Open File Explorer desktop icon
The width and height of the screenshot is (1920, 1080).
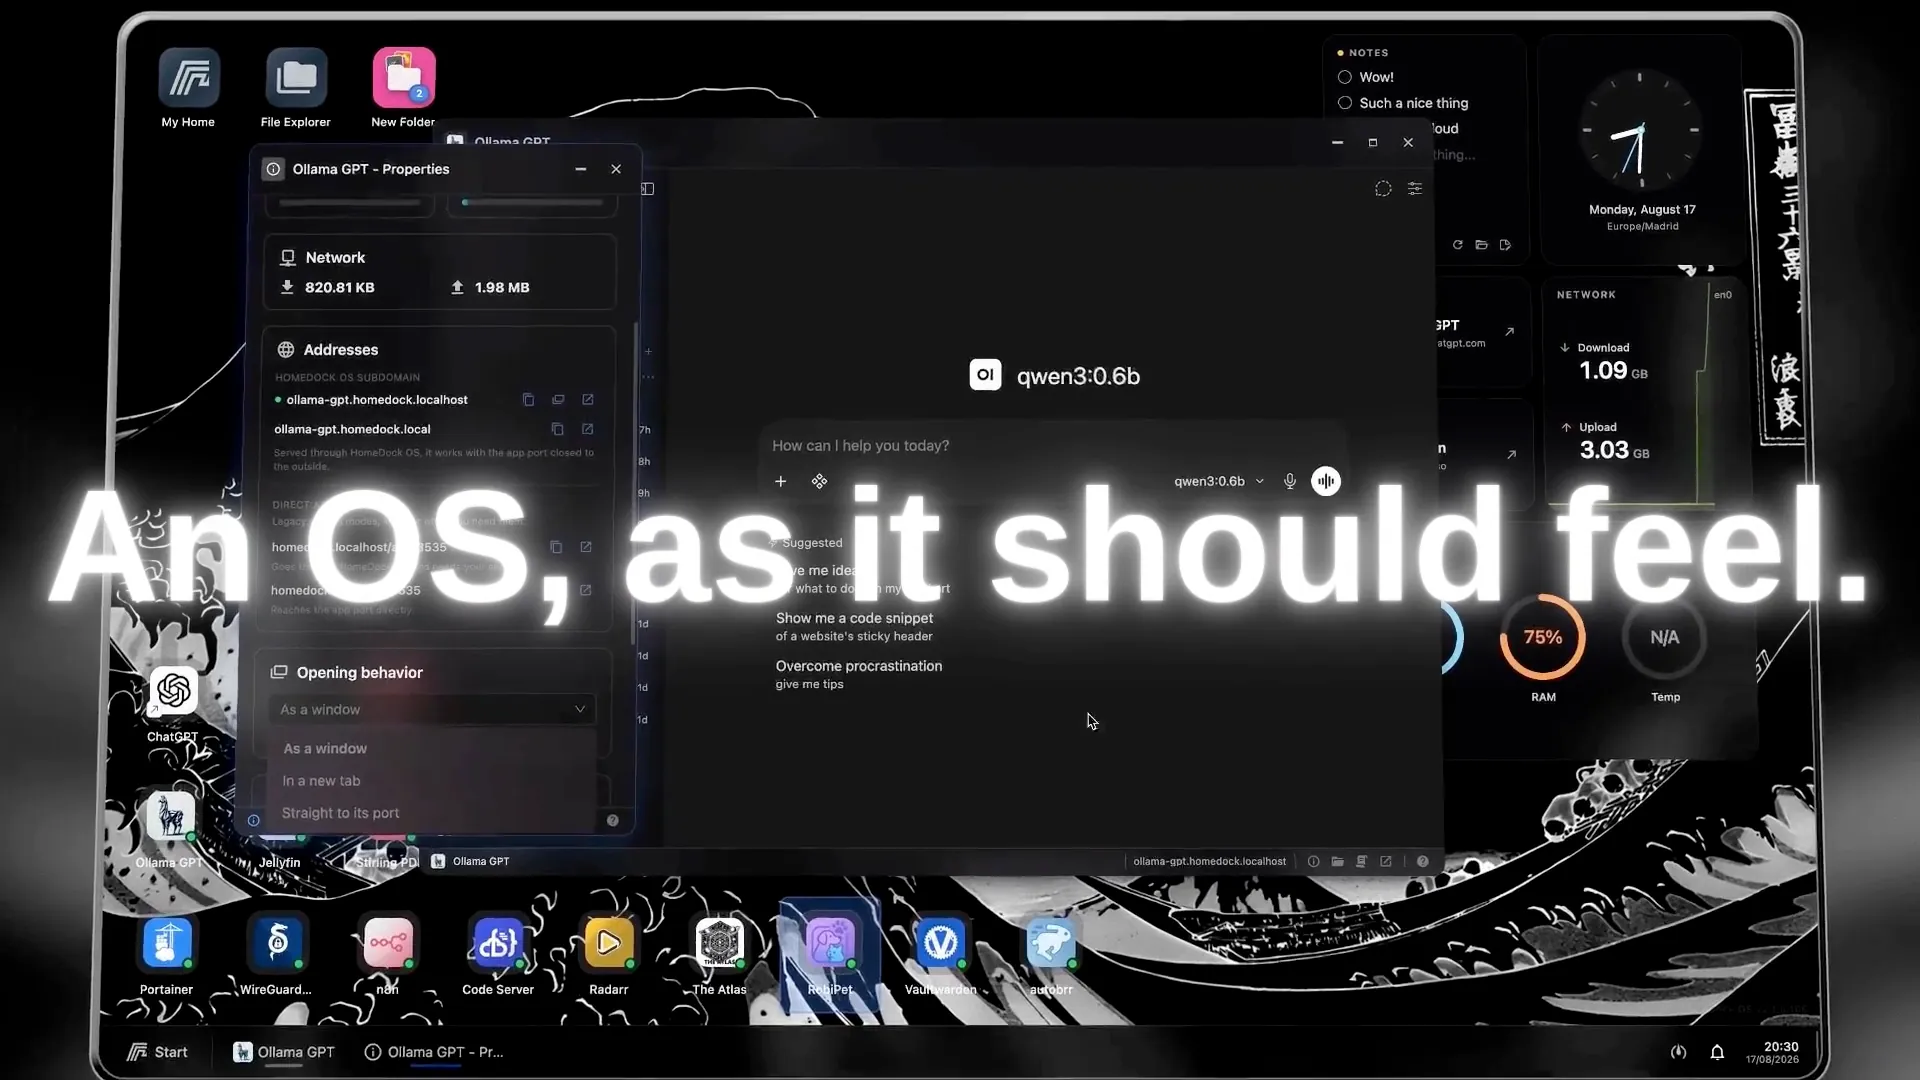296,78
